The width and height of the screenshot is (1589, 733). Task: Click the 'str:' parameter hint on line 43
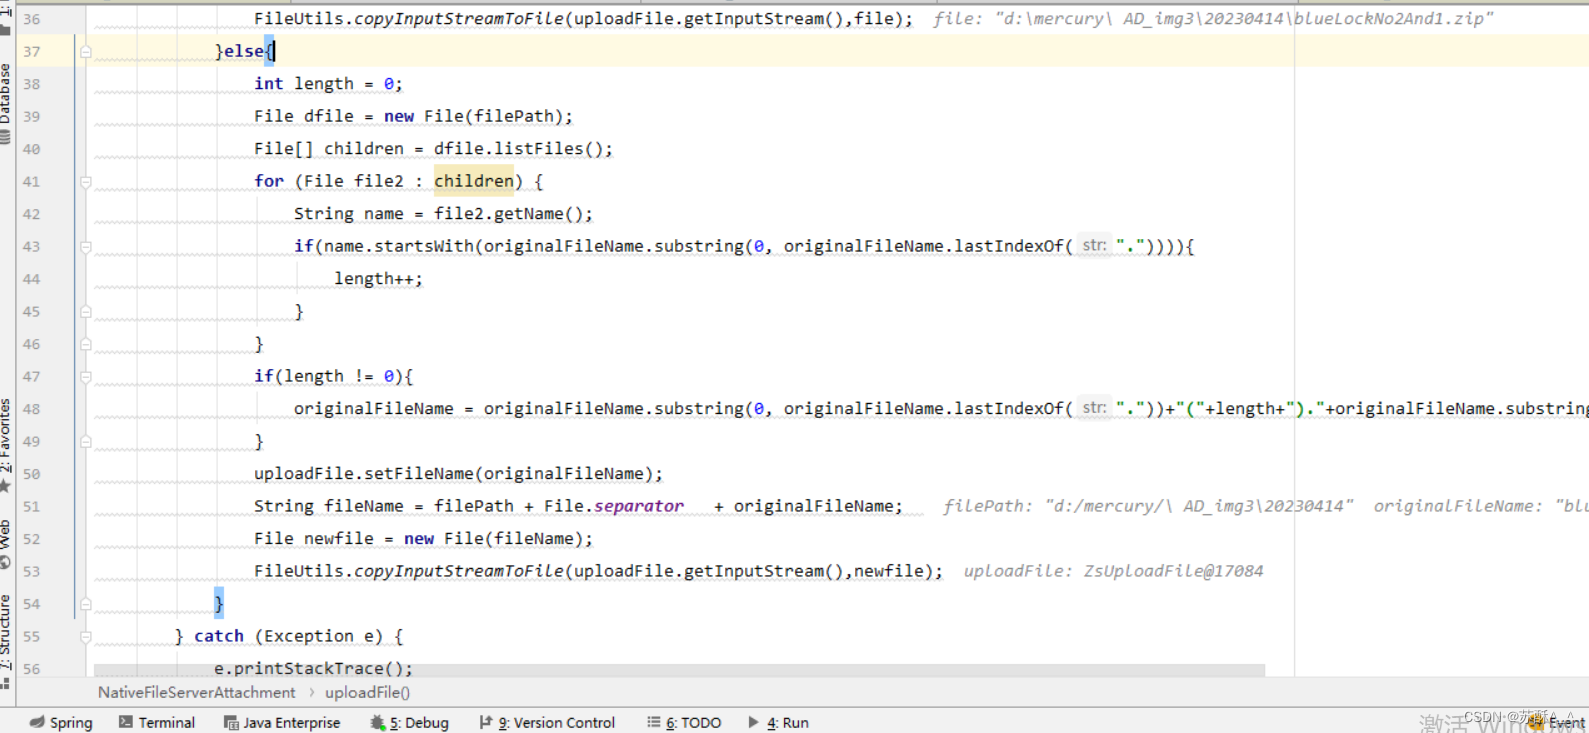pos(1094,245)
